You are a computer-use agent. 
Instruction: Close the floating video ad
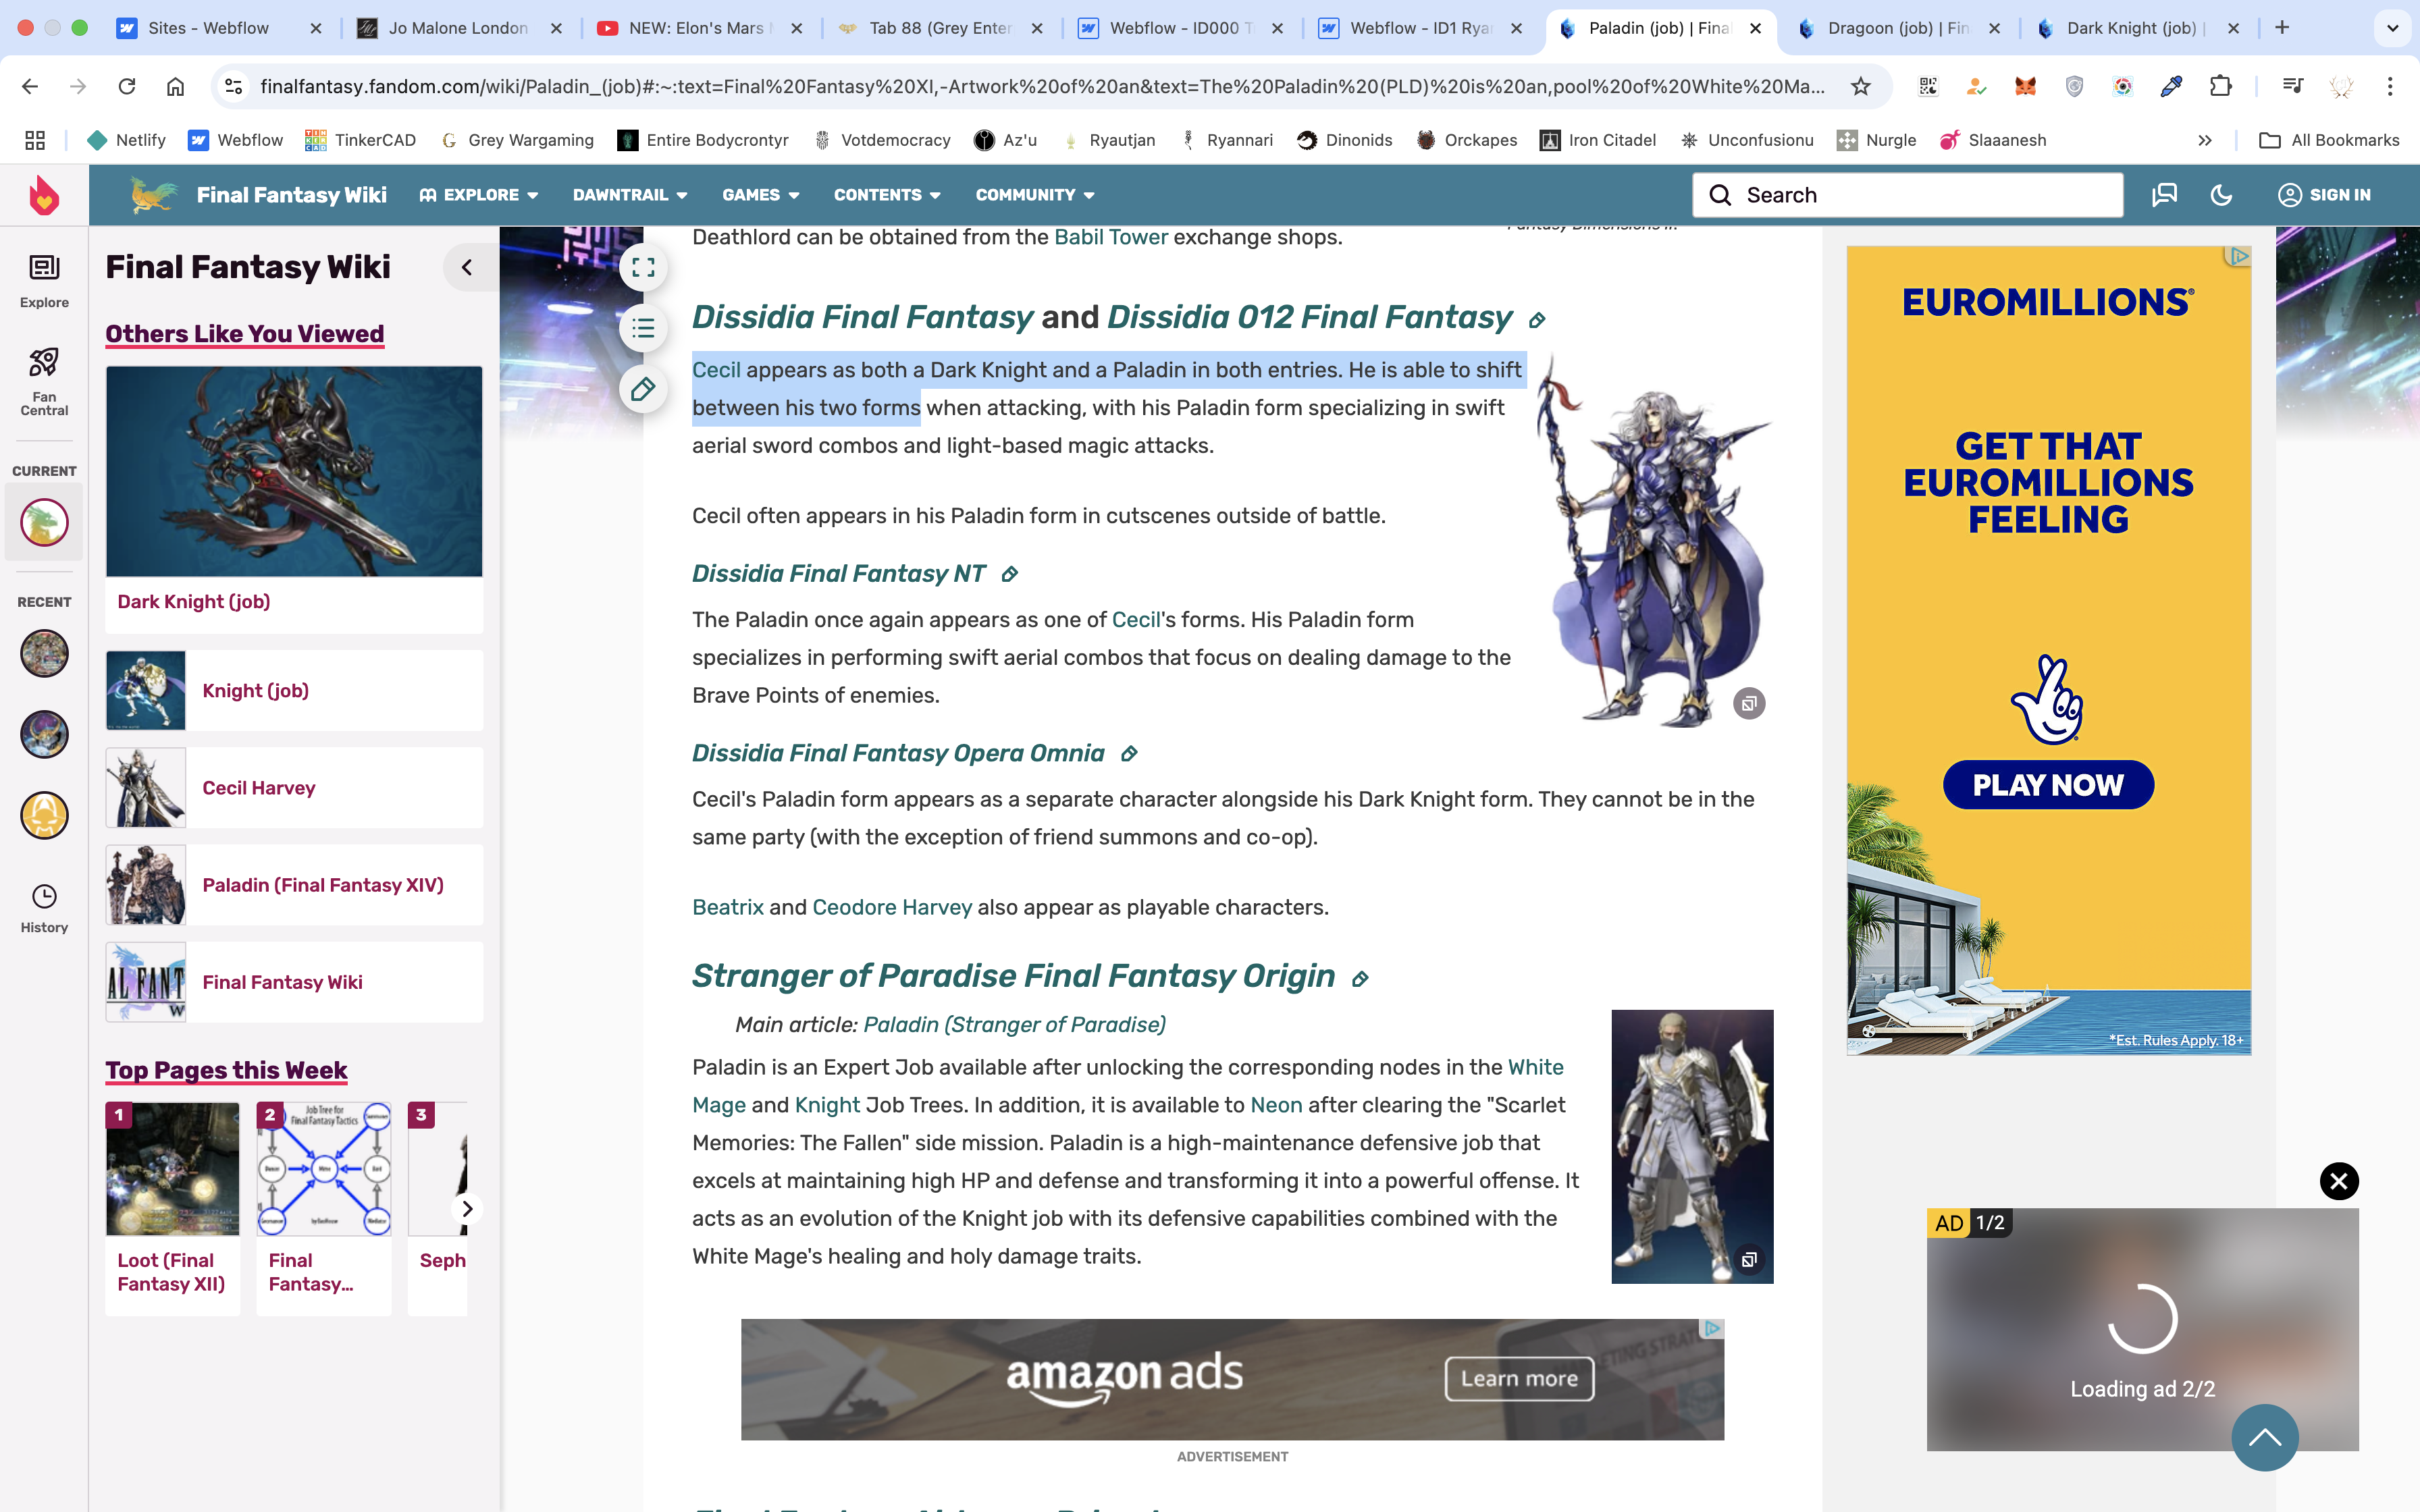click(x=2339, y=1181)
